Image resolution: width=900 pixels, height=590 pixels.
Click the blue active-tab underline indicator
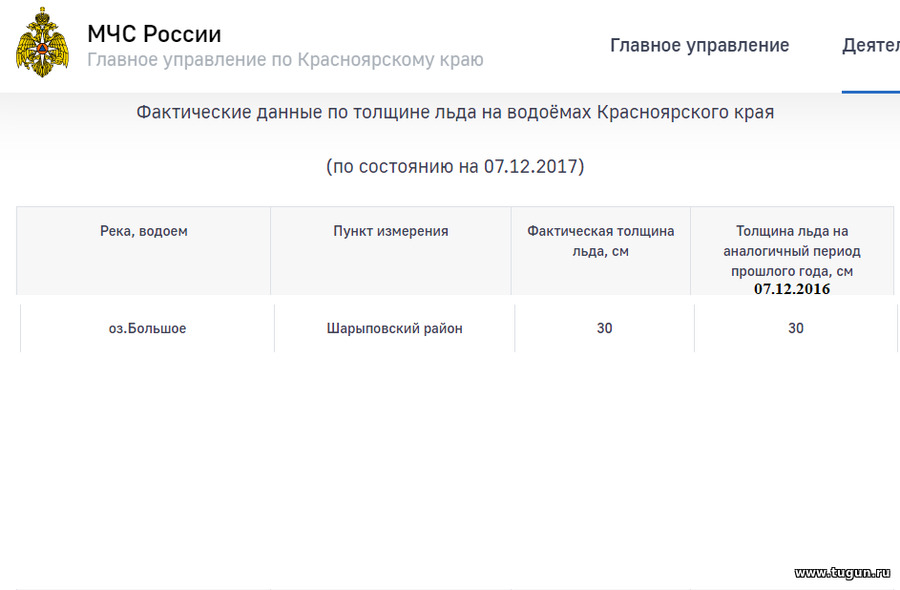pos(870,92)
